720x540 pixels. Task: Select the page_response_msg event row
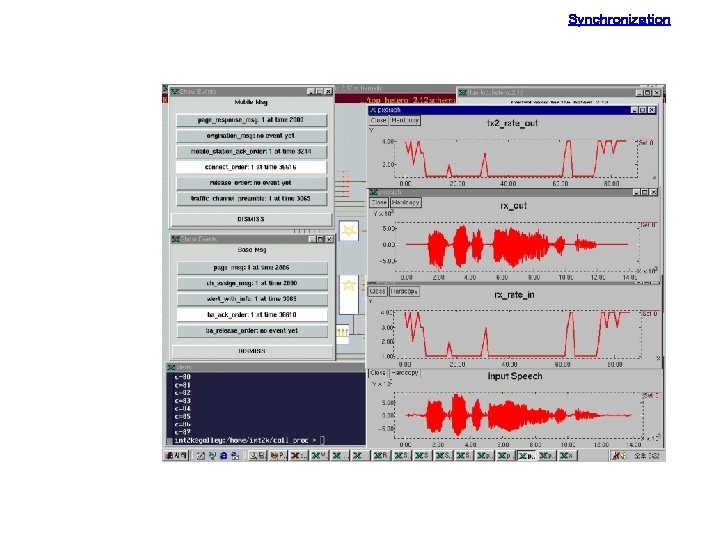(251, 120)
